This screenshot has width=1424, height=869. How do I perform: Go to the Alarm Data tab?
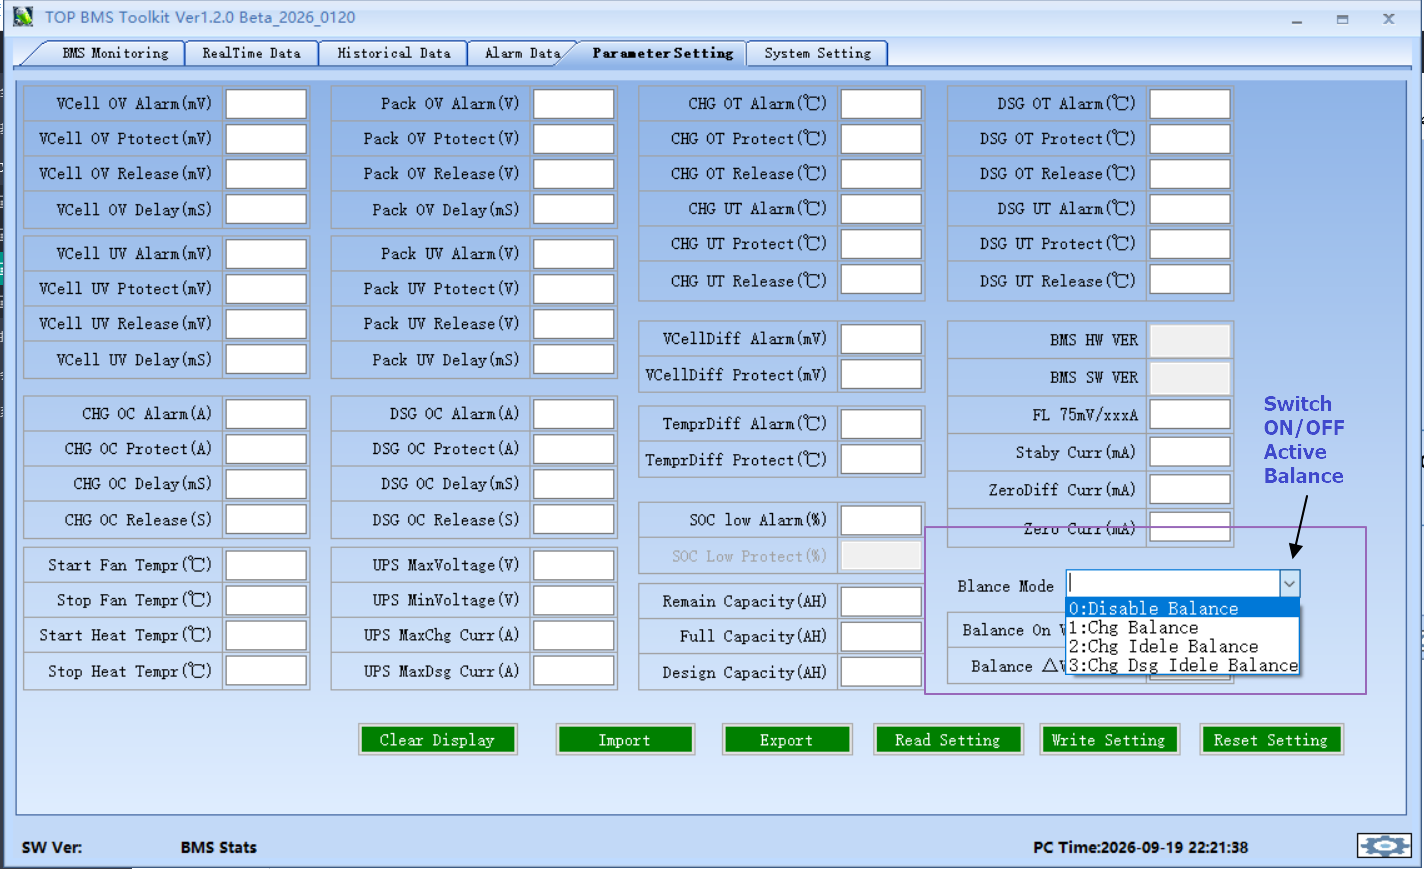[x=522, y=53]
